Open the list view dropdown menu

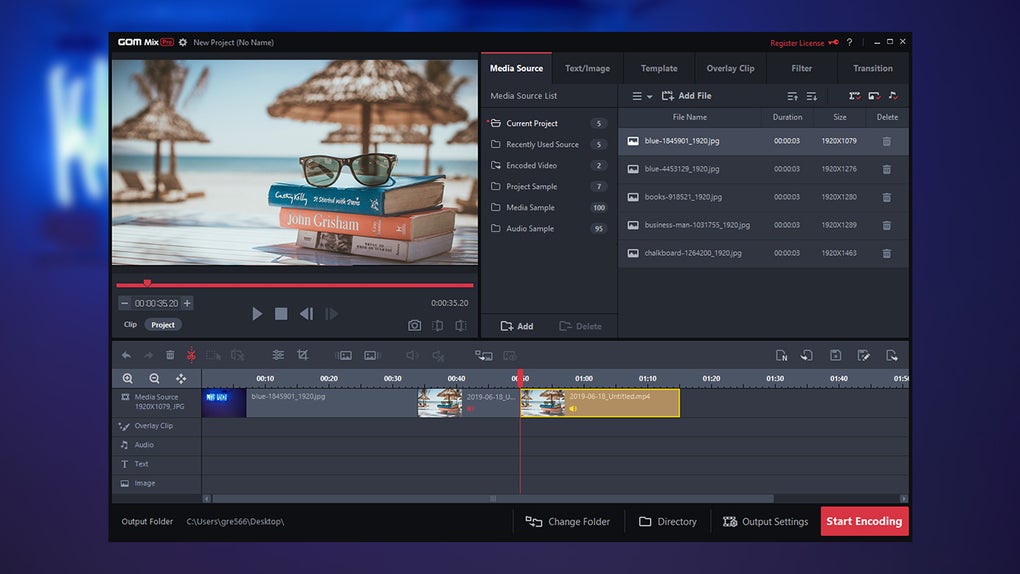(x=642, y=96)
